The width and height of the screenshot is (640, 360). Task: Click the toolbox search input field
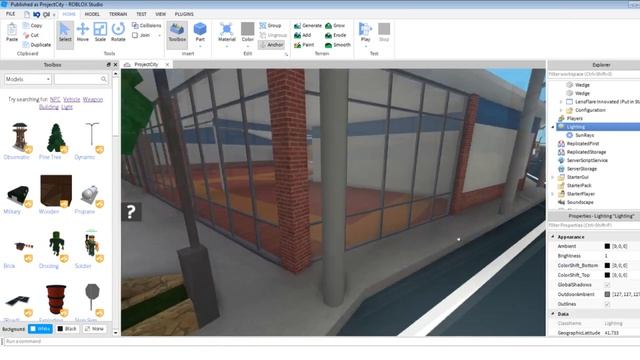coord(82,79)
